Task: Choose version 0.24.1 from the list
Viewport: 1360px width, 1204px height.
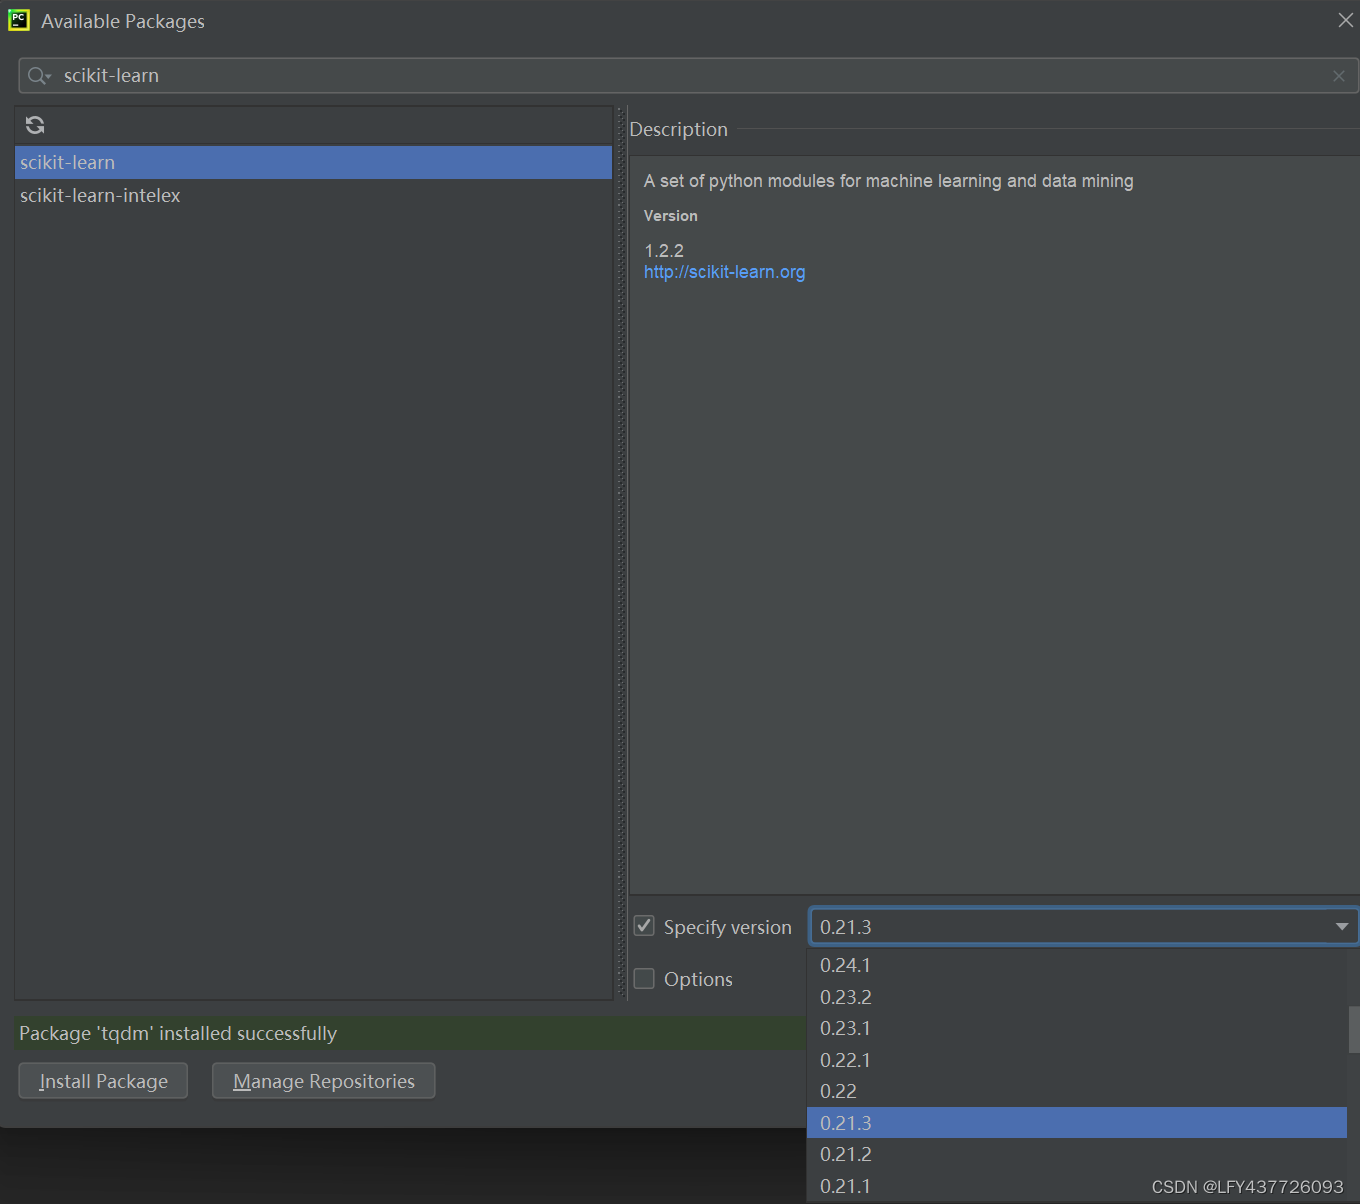Action: (1077, 965)
